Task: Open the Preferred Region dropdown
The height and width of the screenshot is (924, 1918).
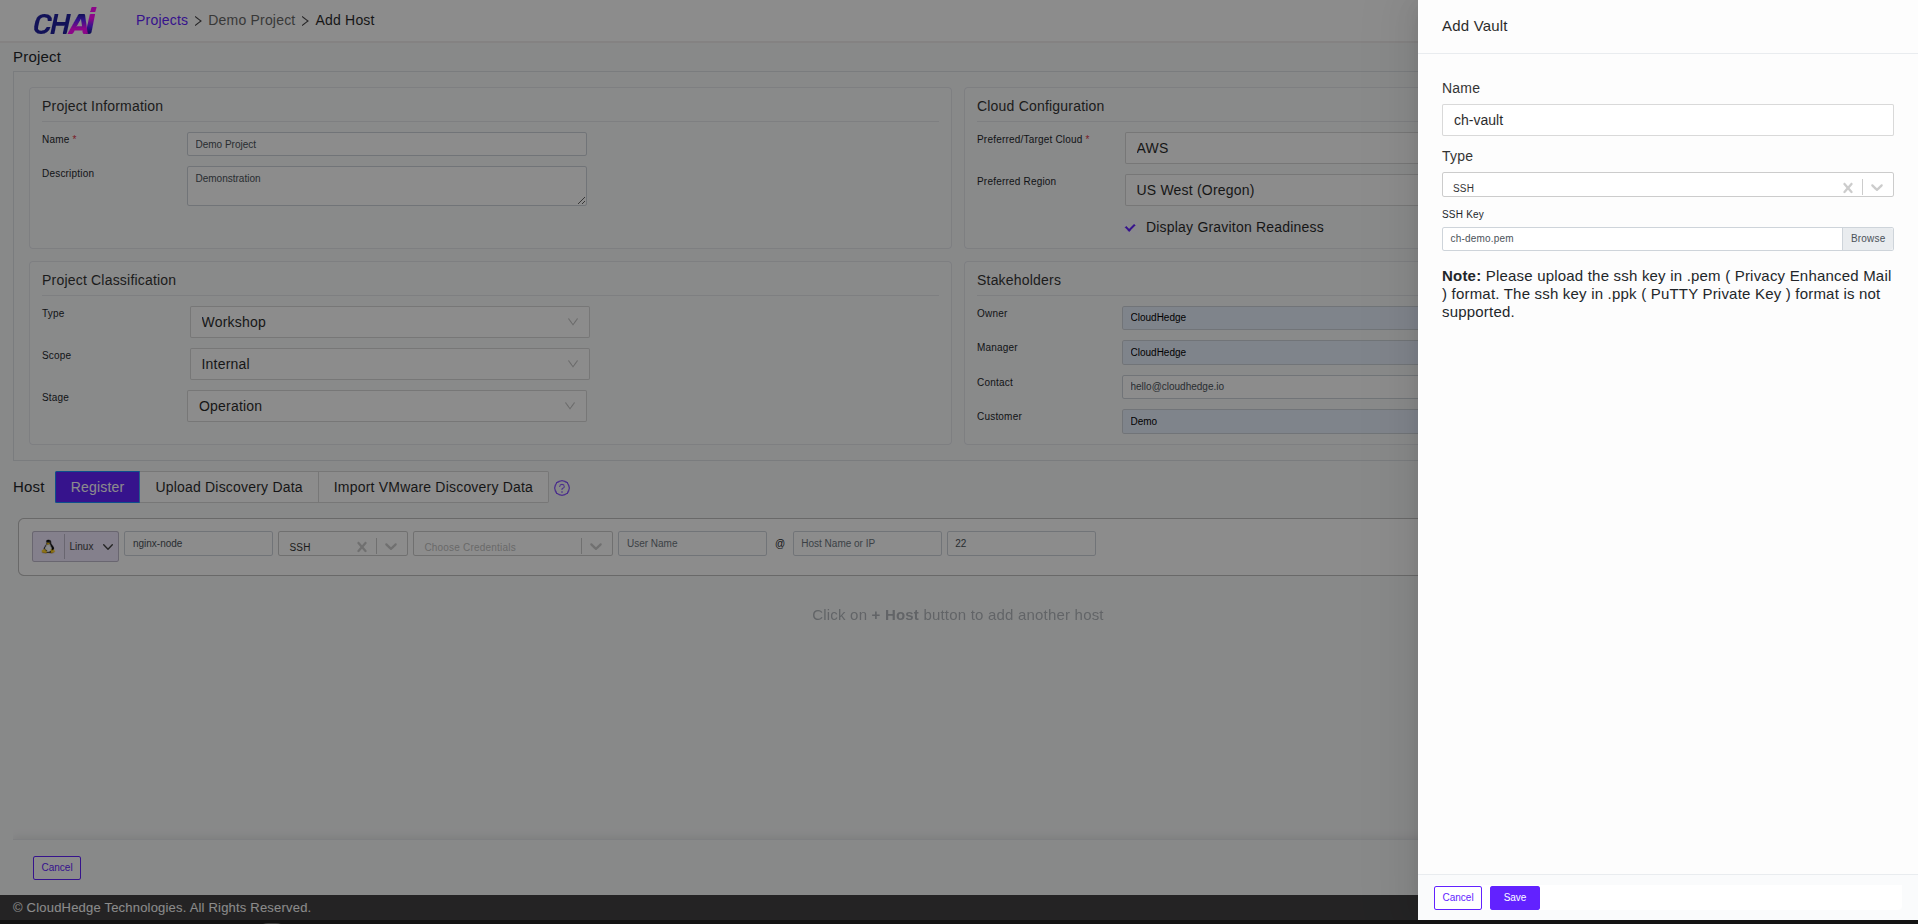Action: pyautogui.click(x=1271, y=190)
